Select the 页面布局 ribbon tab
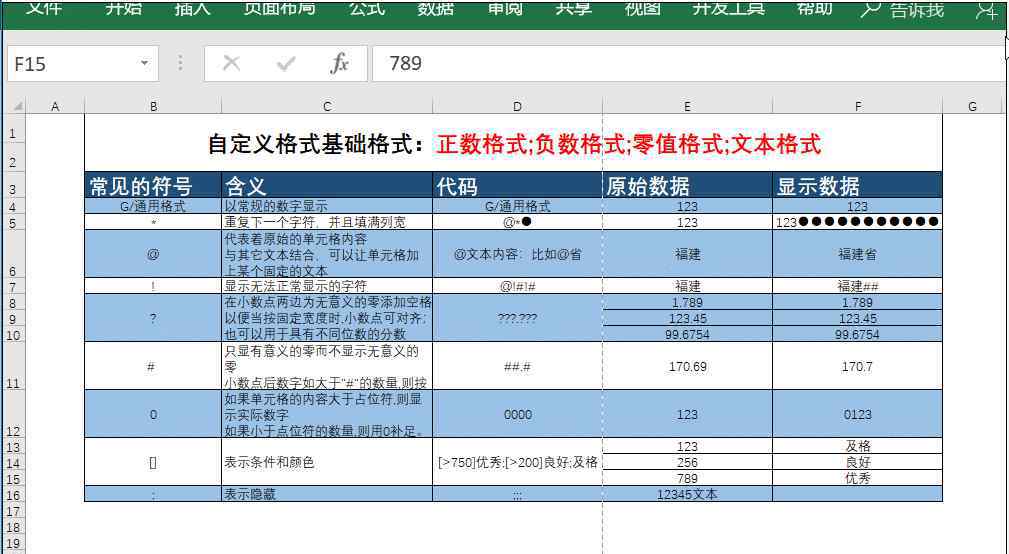Viewport: 1009px width, 554px height. [279, 9]
